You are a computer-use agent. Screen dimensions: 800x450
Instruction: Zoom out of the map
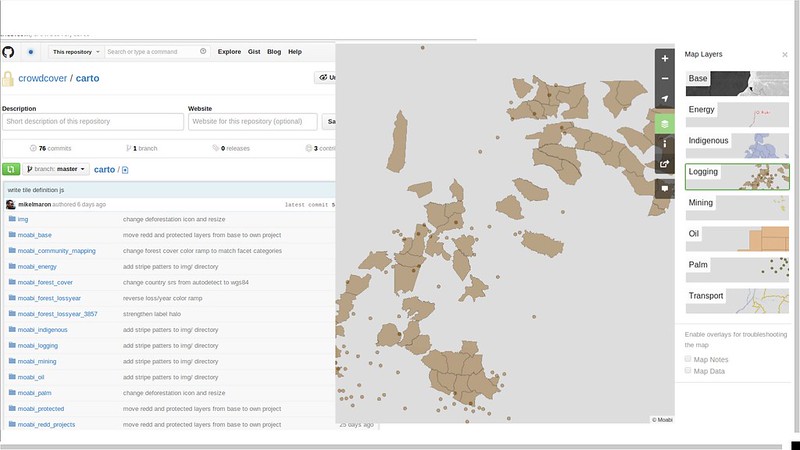(x=664, y=79)
